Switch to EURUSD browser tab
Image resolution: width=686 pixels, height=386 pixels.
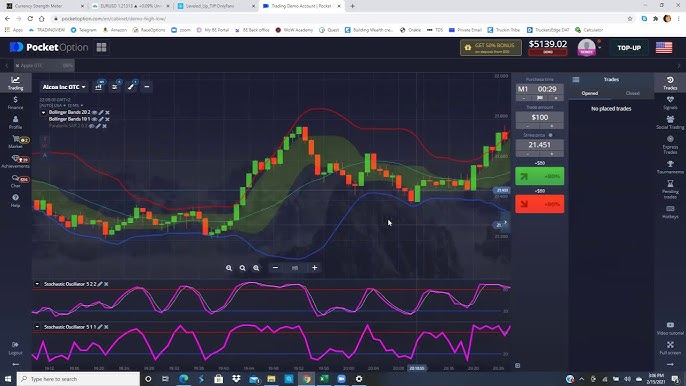(x=130, y=6)
